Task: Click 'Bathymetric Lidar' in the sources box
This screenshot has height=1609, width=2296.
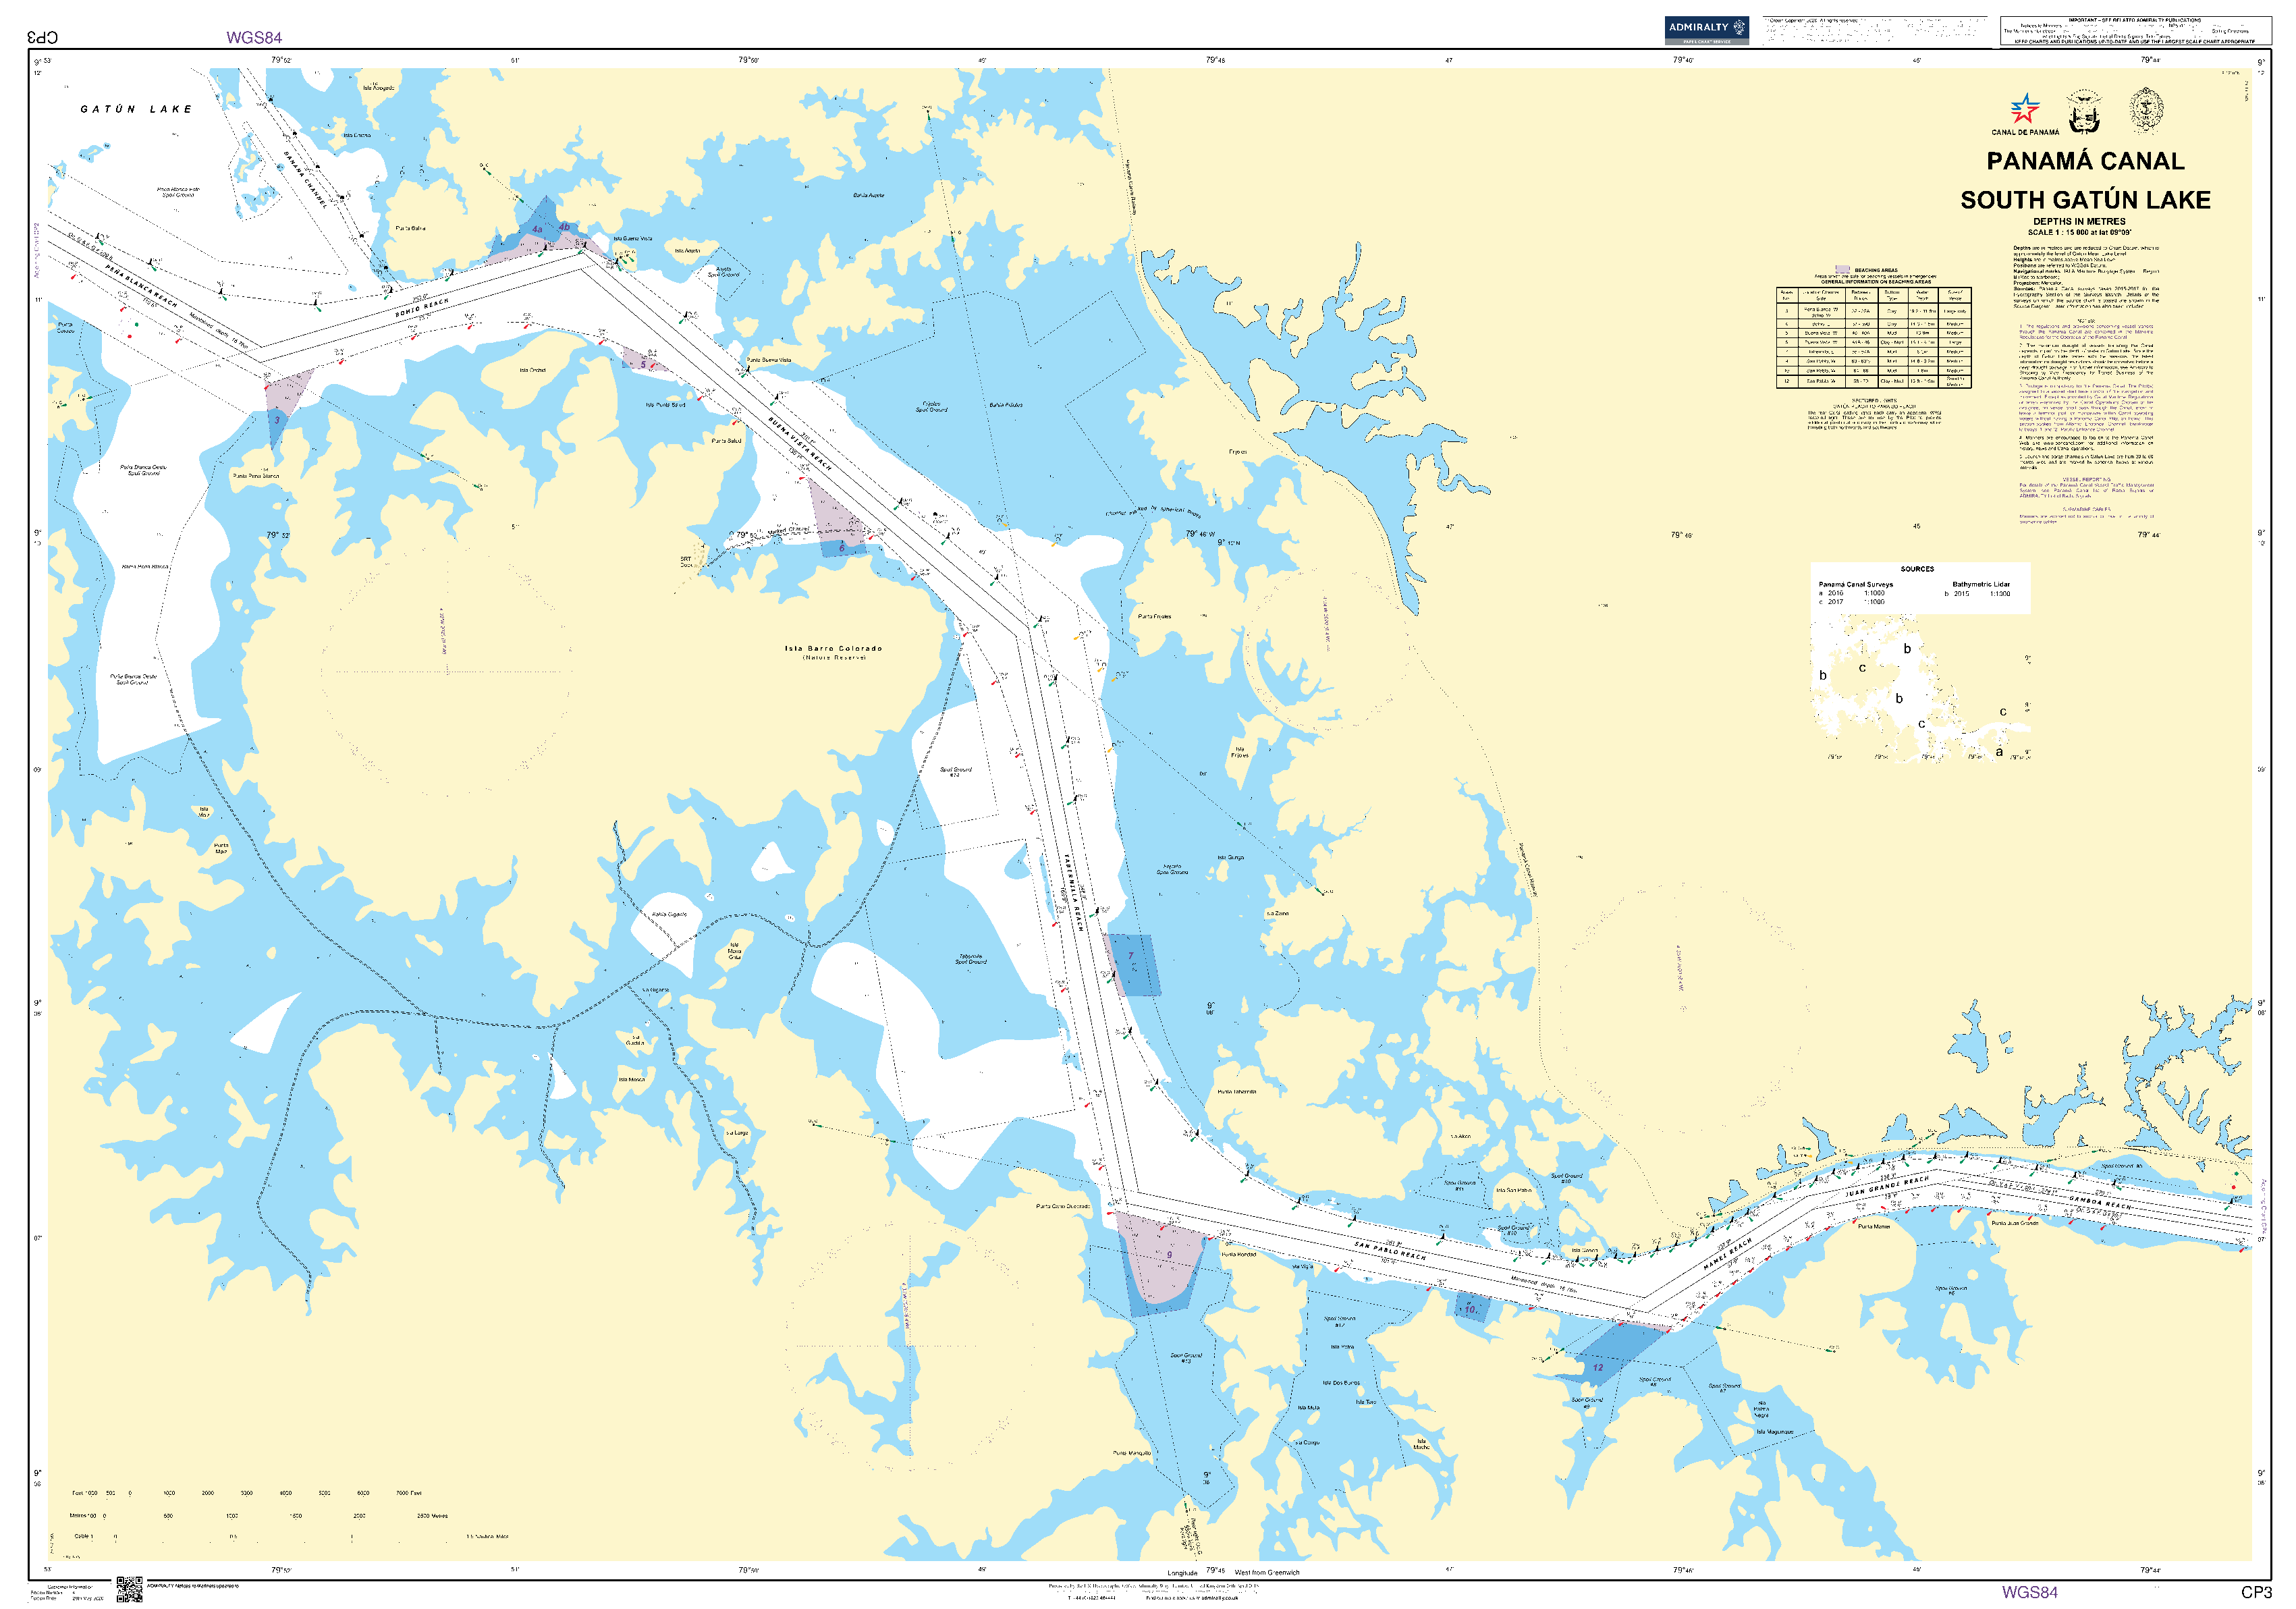Action: coord(1981,584)
